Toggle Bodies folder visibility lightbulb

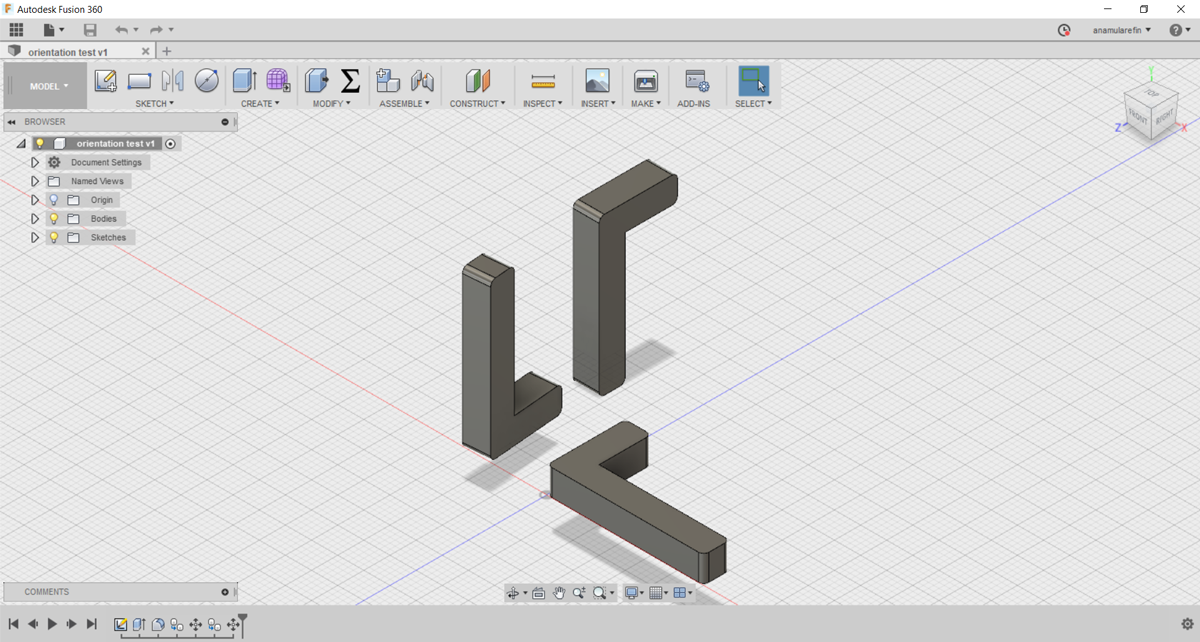pyautogui.click(x=55, y=219)
